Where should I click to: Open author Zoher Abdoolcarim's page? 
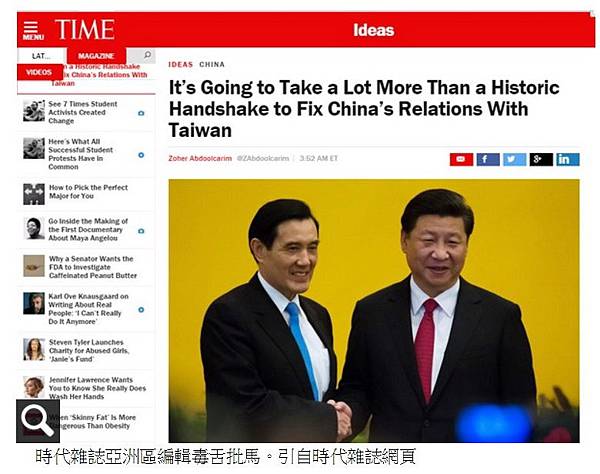[x=200, y=158]
